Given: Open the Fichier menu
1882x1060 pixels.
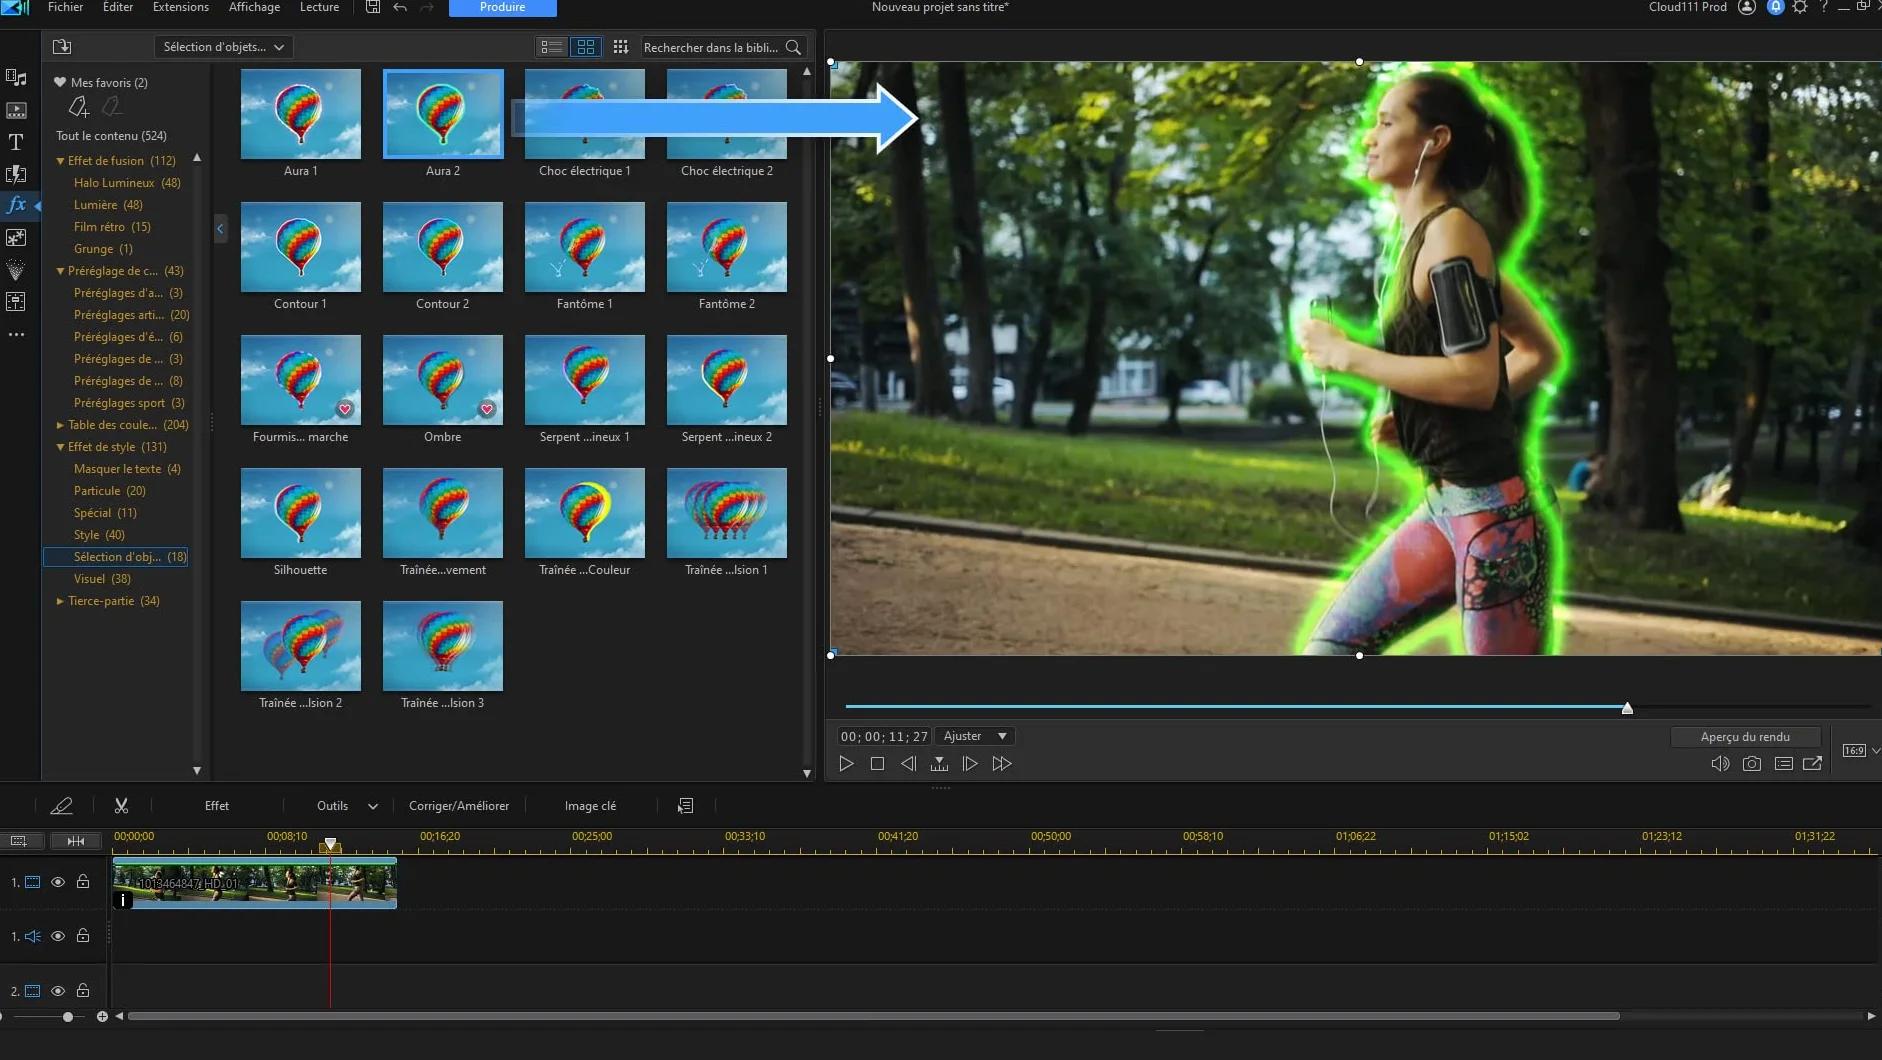Looking at the screenshot, I should [66, 7].
